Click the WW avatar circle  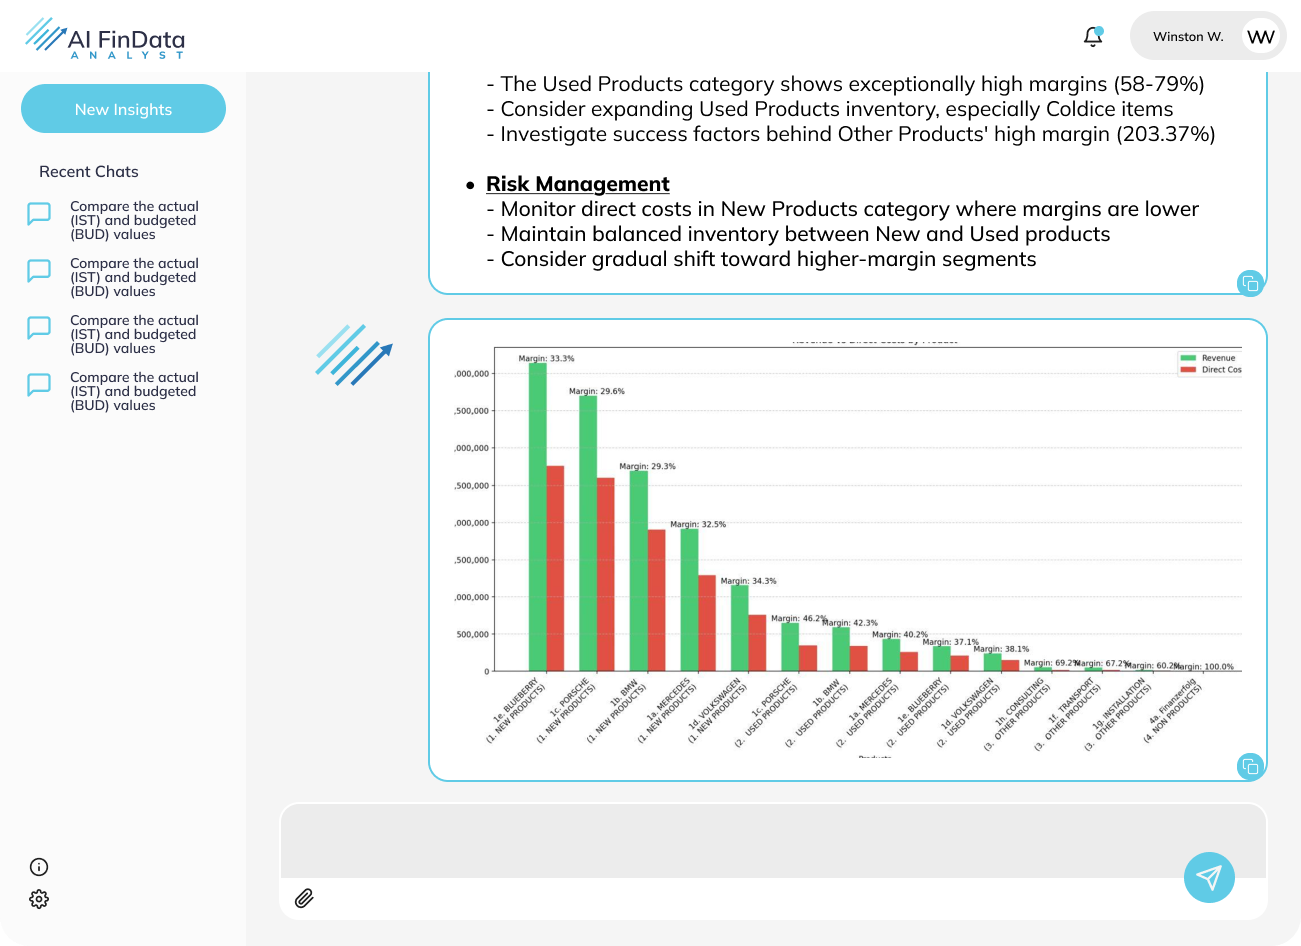1261,36
